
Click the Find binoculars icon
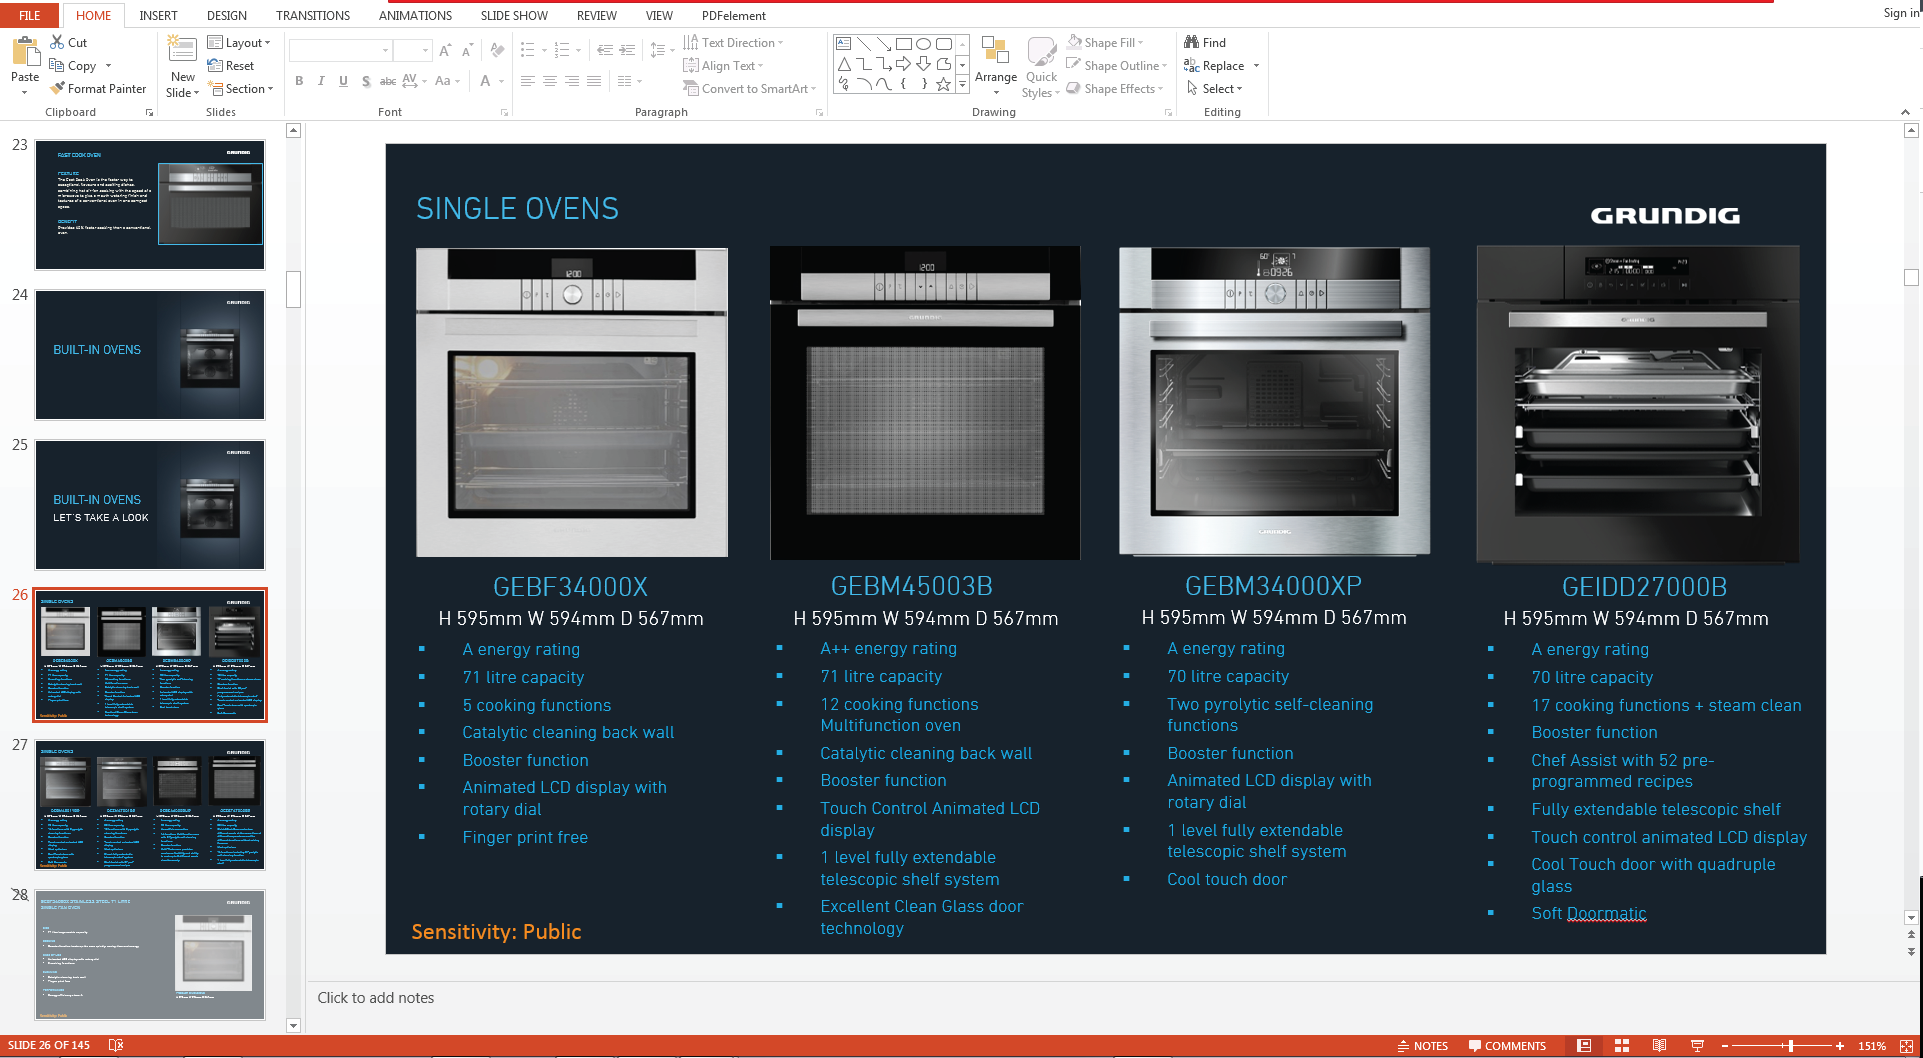1191,42
